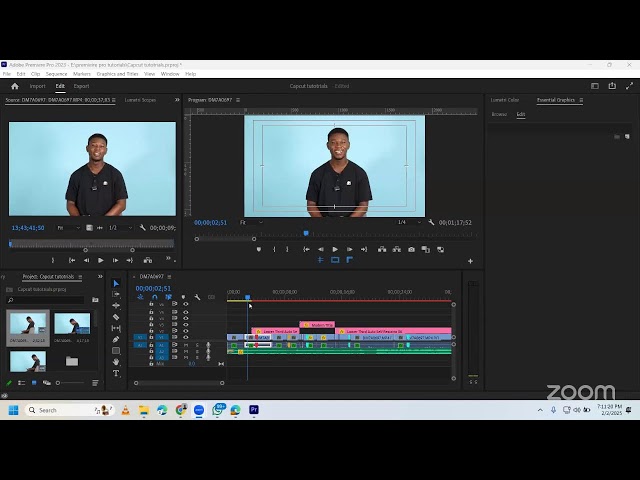The width and height of the screenshot is (640, 480).
Task: Toggle Linked Selection in Timeline
Action: click(x=169, y=297)
